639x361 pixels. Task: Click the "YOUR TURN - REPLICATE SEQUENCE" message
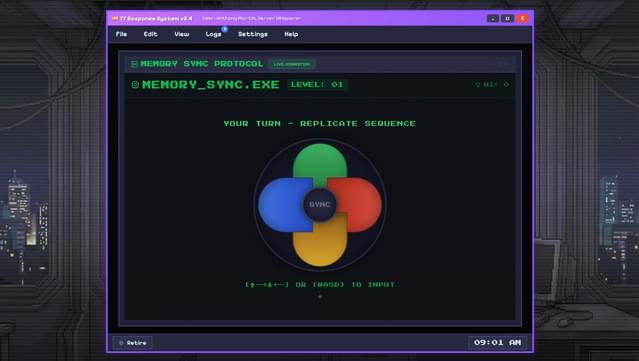click(x=320, y=123)
